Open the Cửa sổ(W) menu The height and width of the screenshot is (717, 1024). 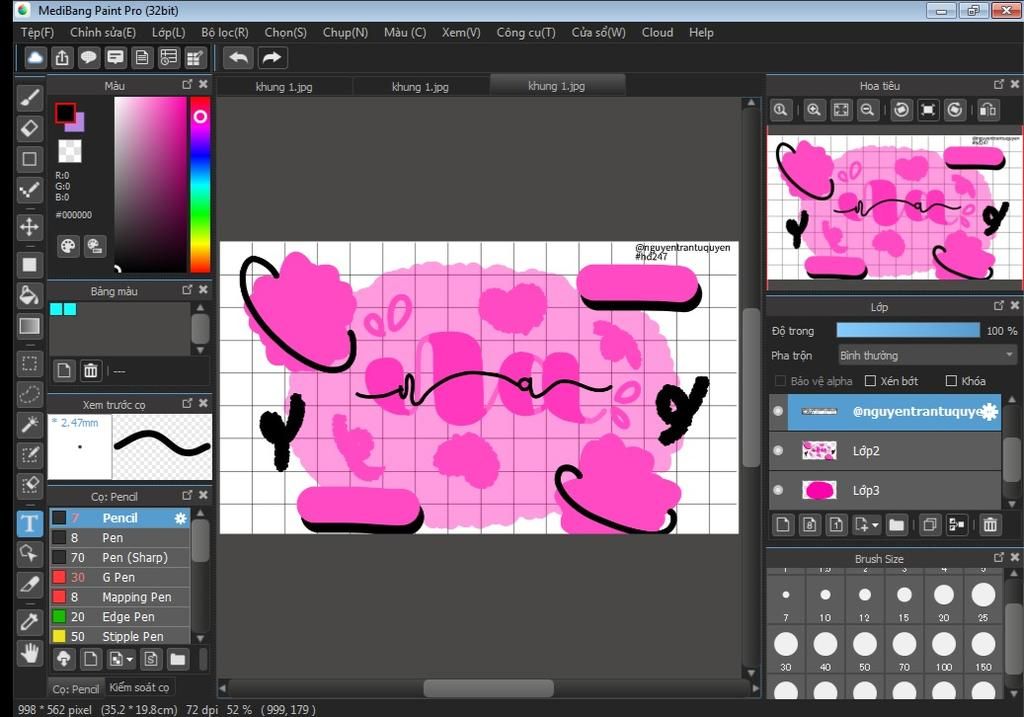[x=599, y=32]
